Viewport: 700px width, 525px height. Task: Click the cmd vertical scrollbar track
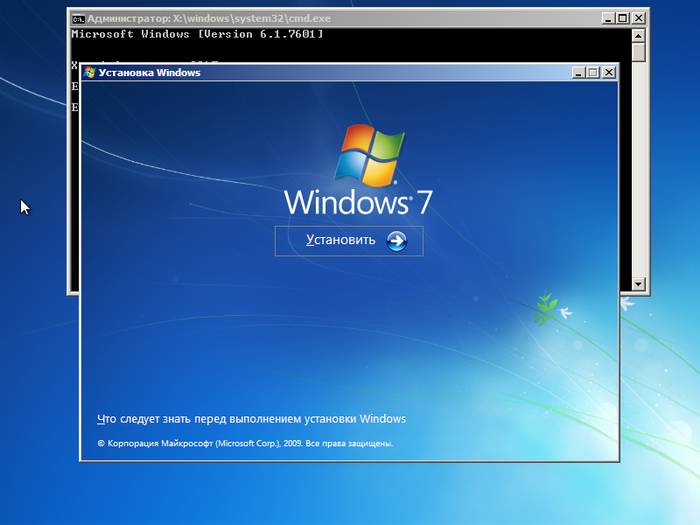639,160
